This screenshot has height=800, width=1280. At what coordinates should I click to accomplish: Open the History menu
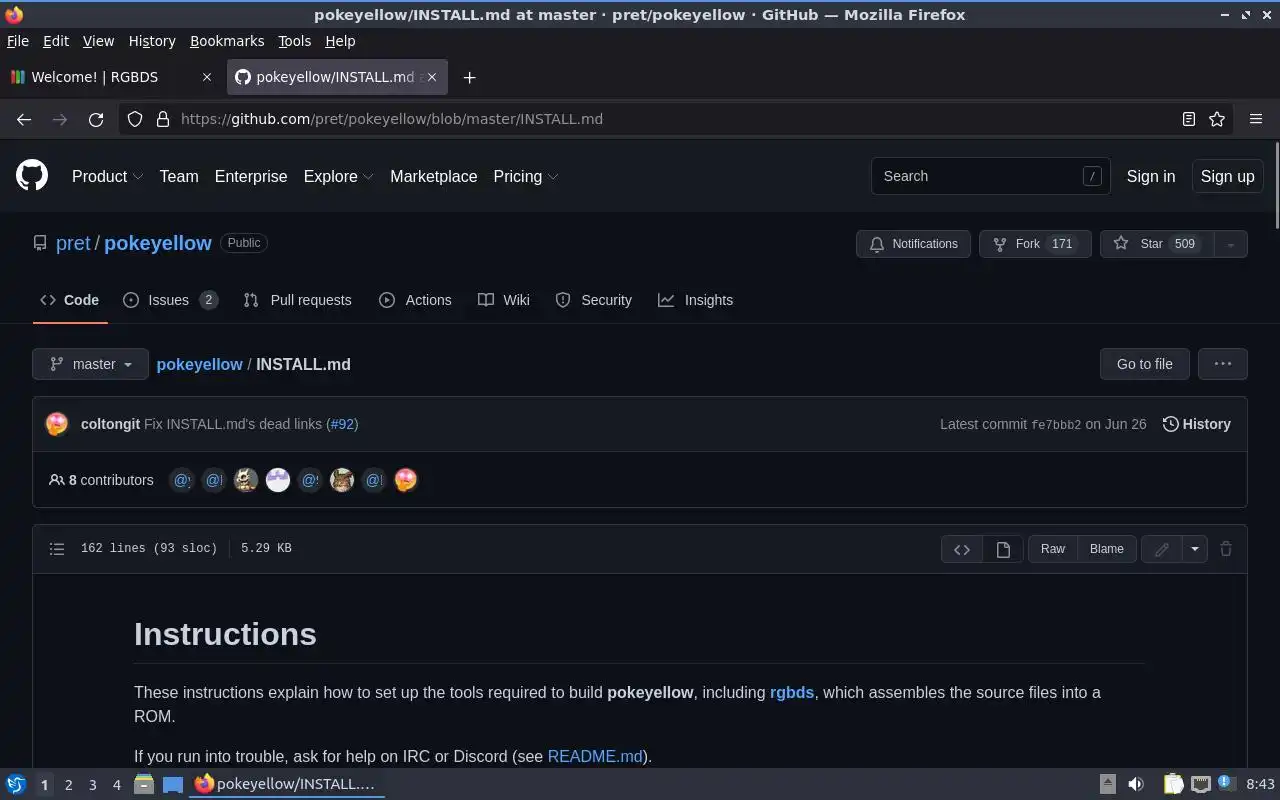(152, 41)
